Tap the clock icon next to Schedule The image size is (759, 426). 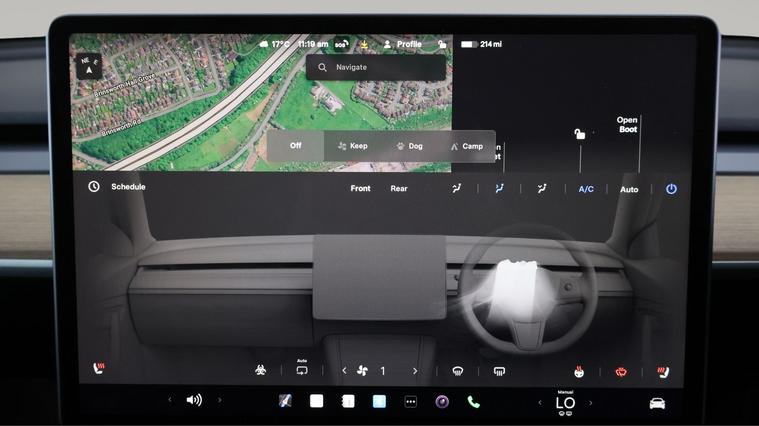(94, 186)
